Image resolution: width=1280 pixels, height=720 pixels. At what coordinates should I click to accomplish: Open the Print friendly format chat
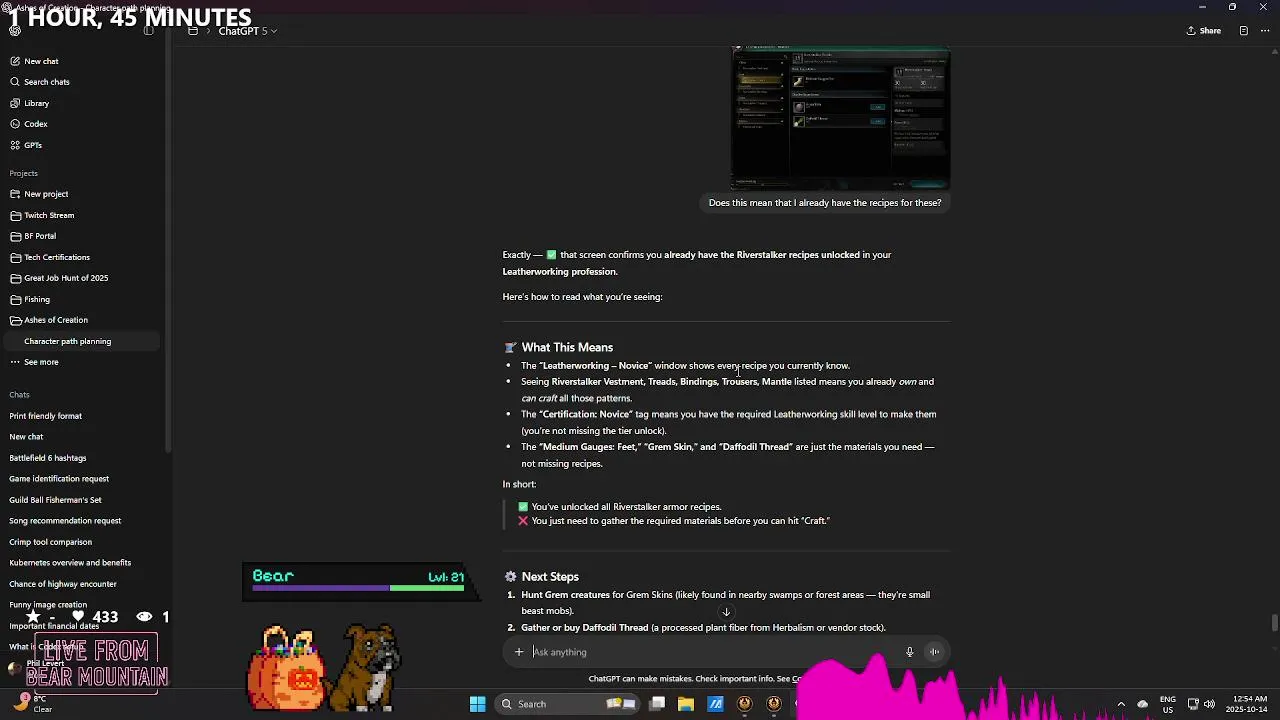coord(46,416)
